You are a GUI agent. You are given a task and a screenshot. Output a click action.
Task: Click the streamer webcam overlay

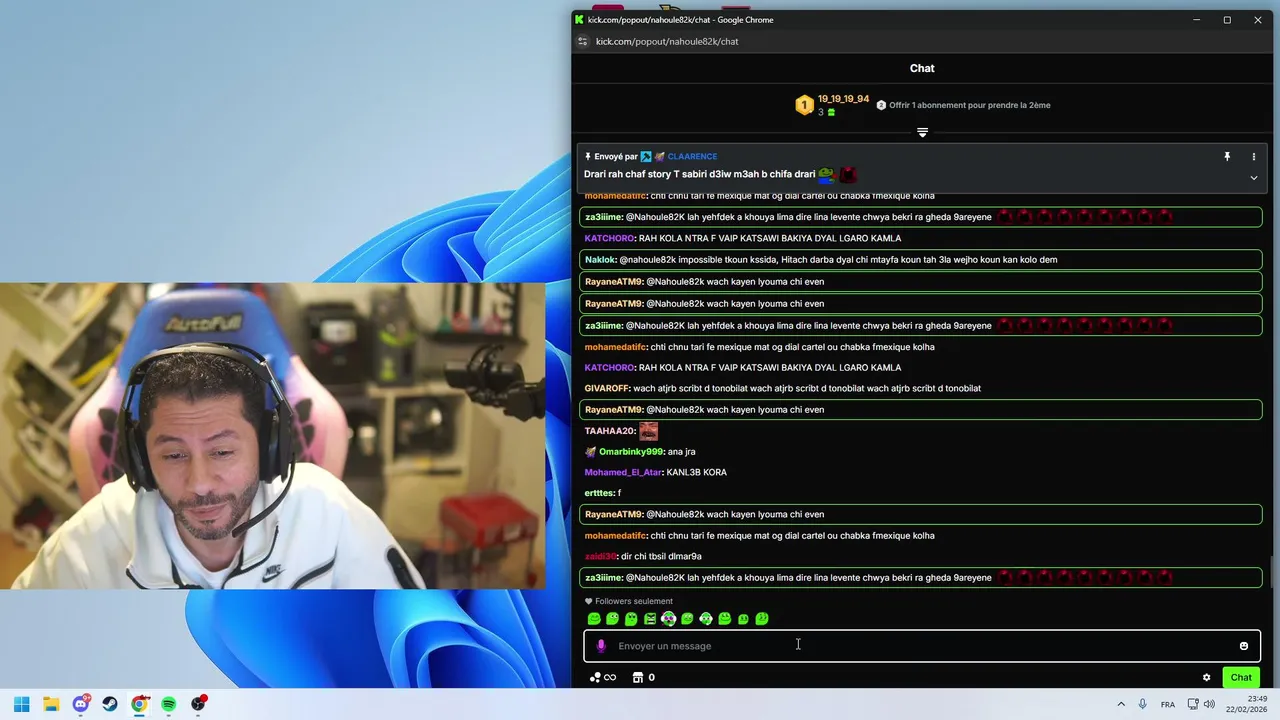point(272,436)
